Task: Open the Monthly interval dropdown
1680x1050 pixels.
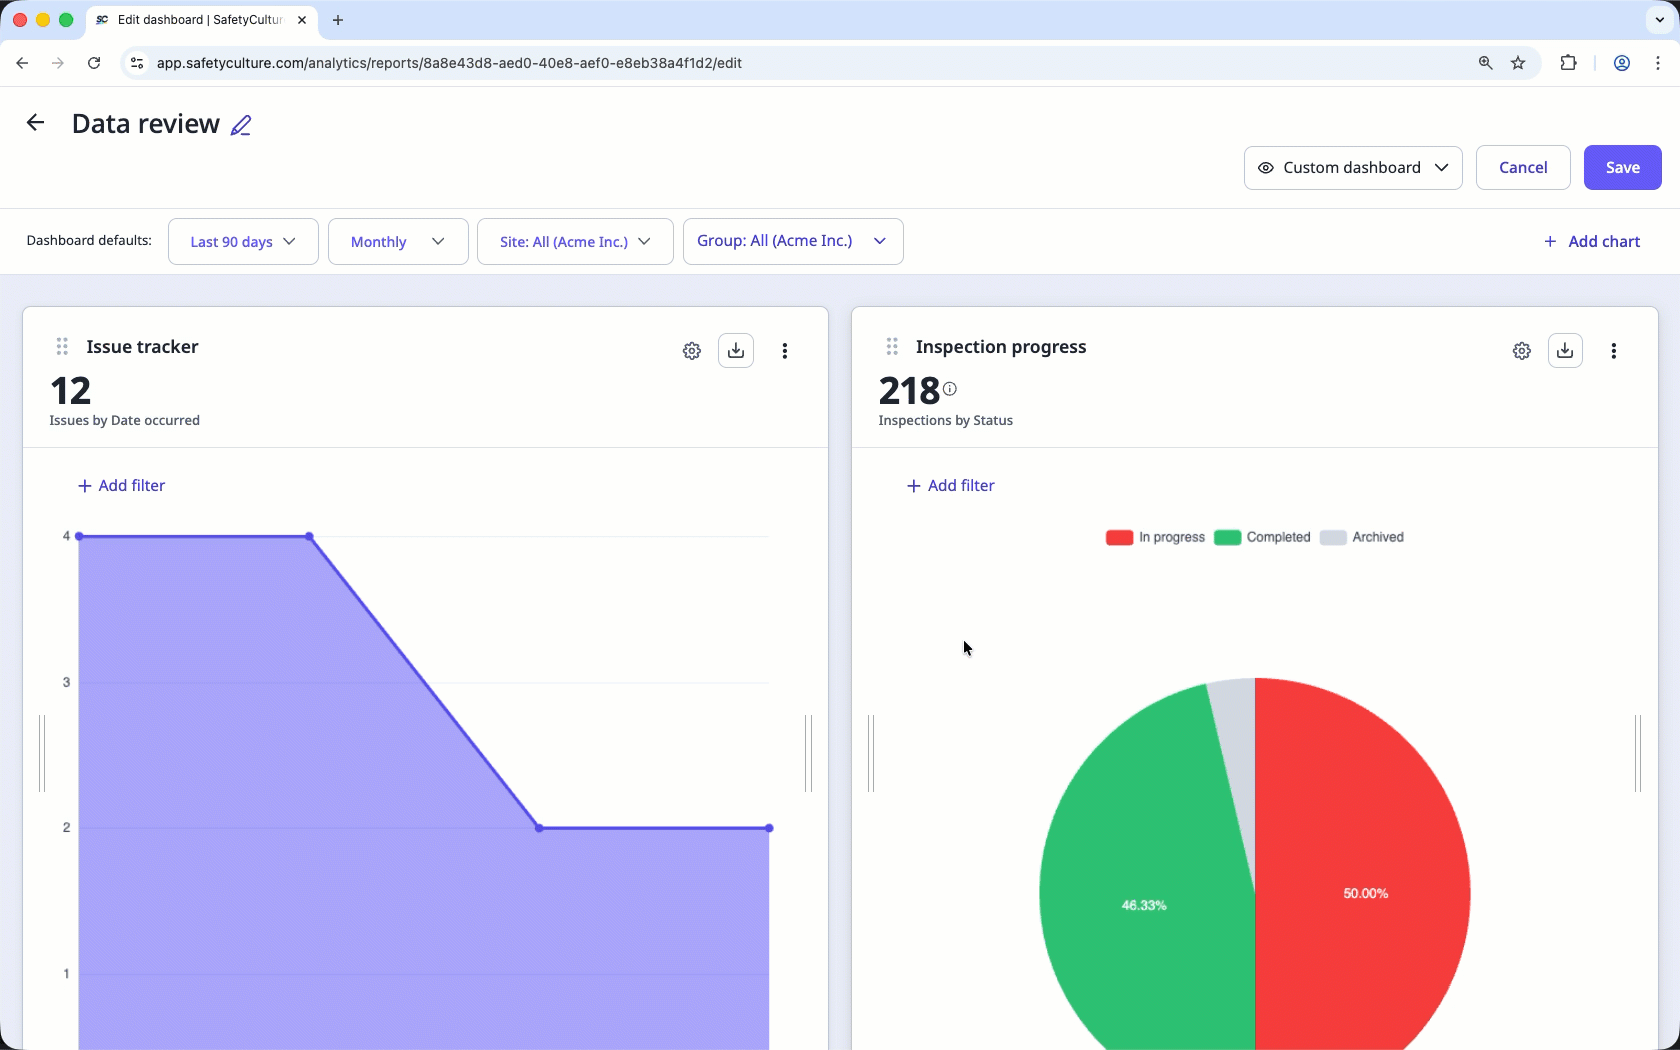Action: tap(398, 241)
